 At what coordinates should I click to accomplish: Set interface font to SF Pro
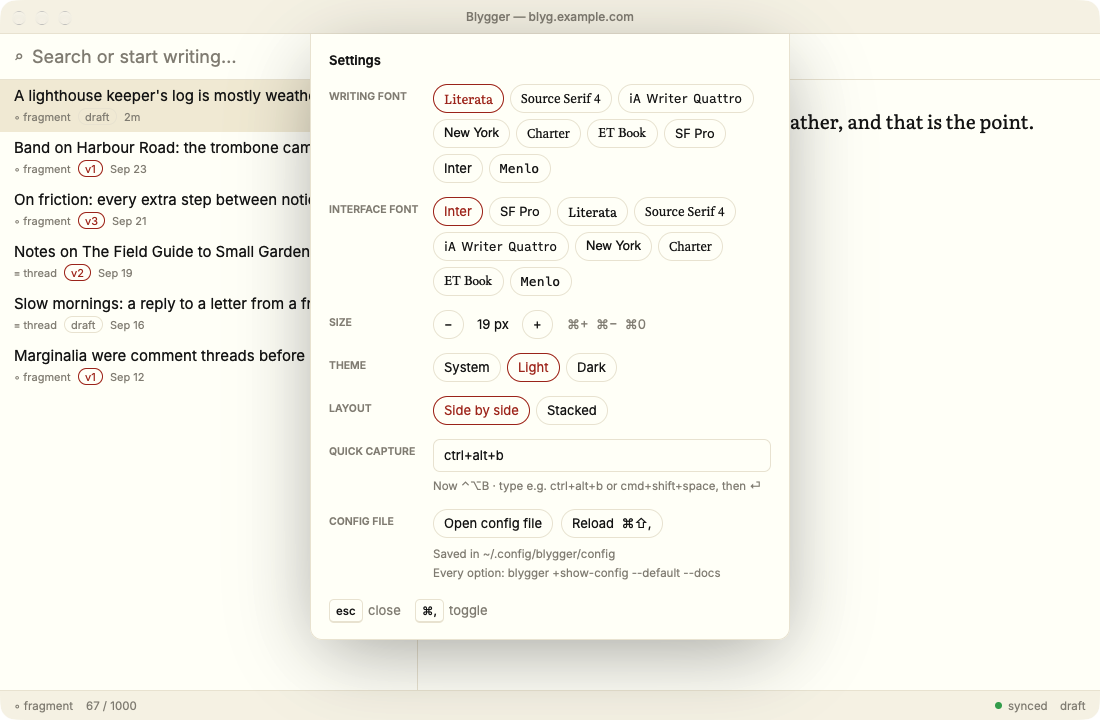tap(520, 212)
